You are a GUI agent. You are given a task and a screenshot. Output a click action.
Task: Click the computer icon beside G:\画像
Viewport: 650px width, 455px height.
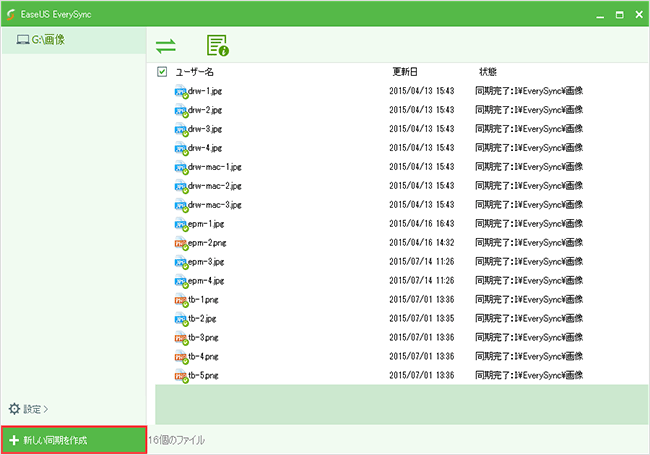tap(23, 40)
